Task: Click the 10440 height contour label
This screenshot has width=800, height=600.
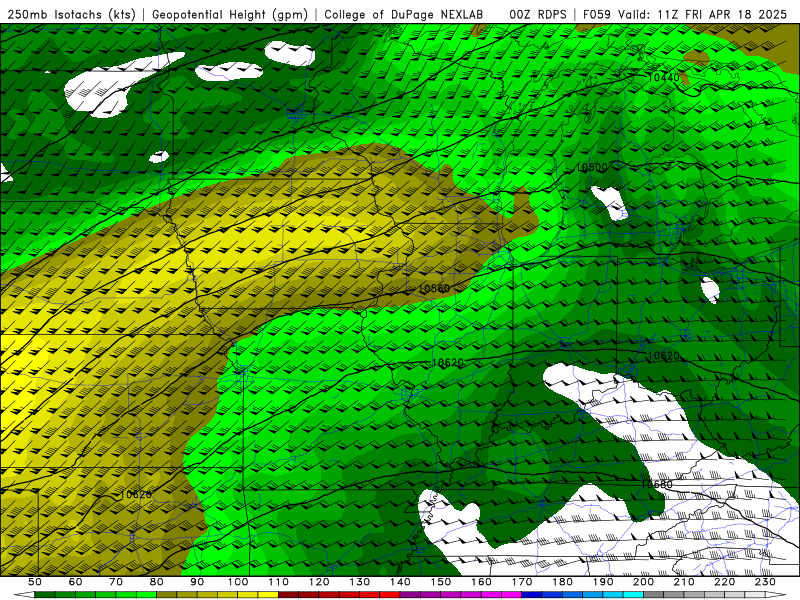Action: [x=665, y=78]
